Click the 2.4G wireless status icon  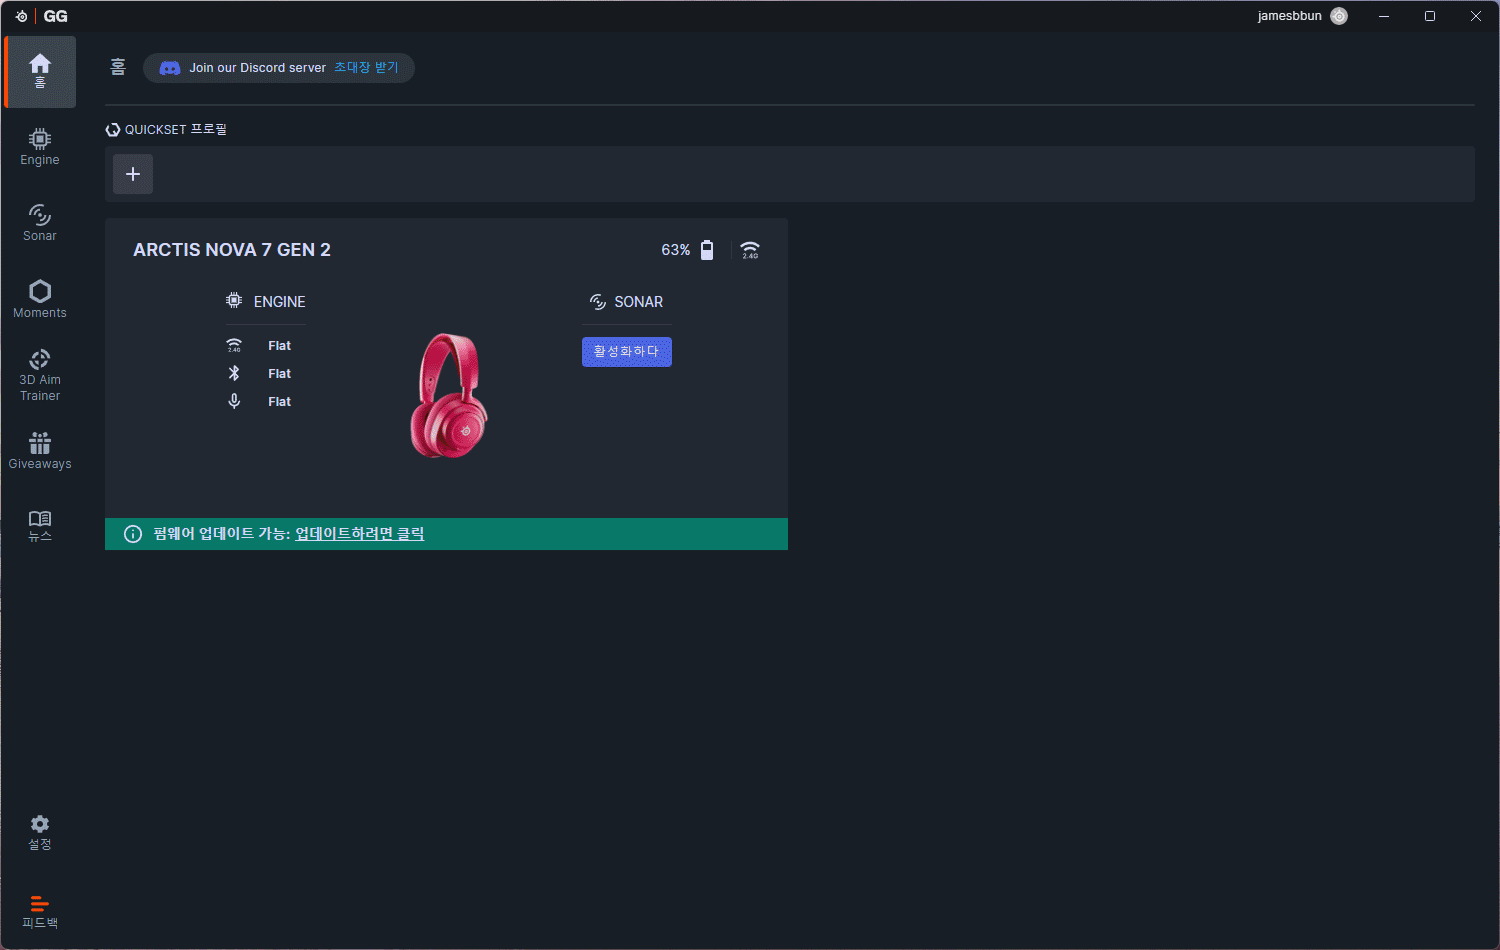click(750, 250)
